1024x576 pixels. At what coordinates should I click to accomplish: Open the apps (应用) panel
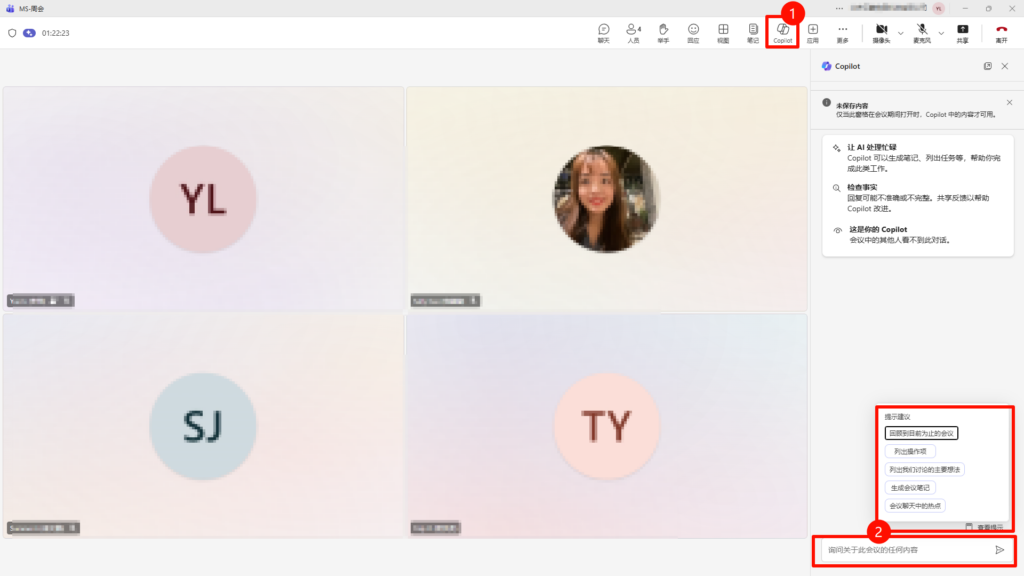813,32
